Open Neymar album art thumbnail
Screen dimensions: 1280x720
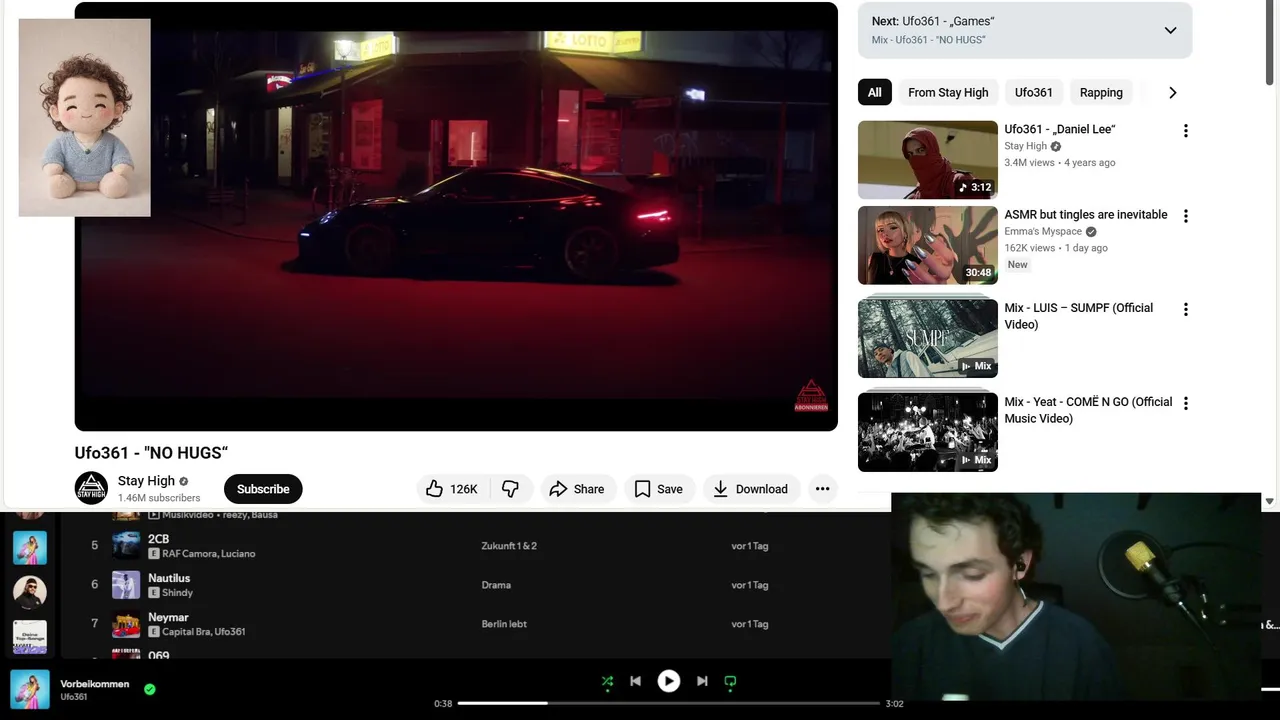pos(126,624)
